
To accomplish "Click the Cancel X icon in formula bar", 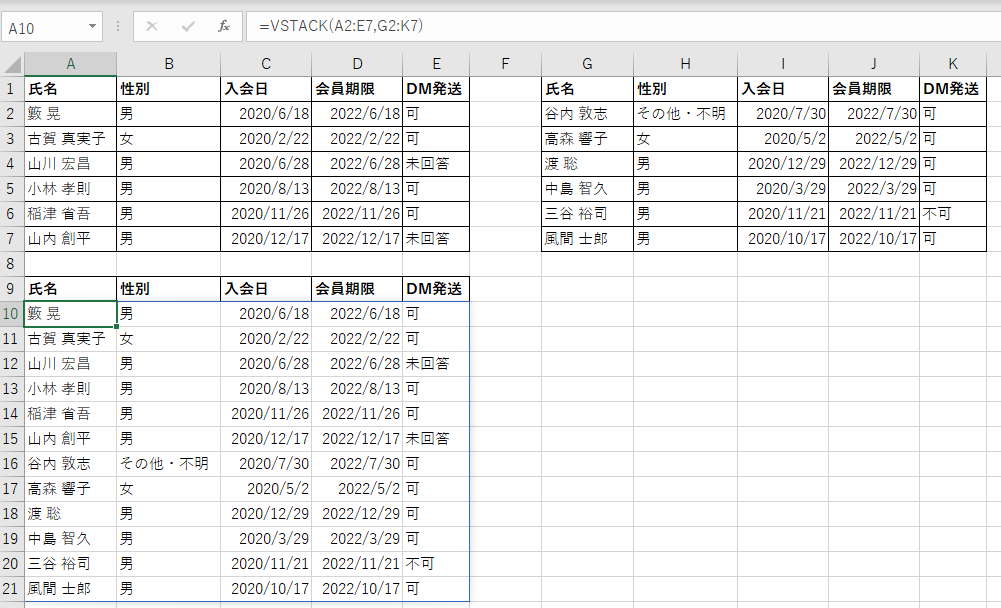I will tap(152, 27).
